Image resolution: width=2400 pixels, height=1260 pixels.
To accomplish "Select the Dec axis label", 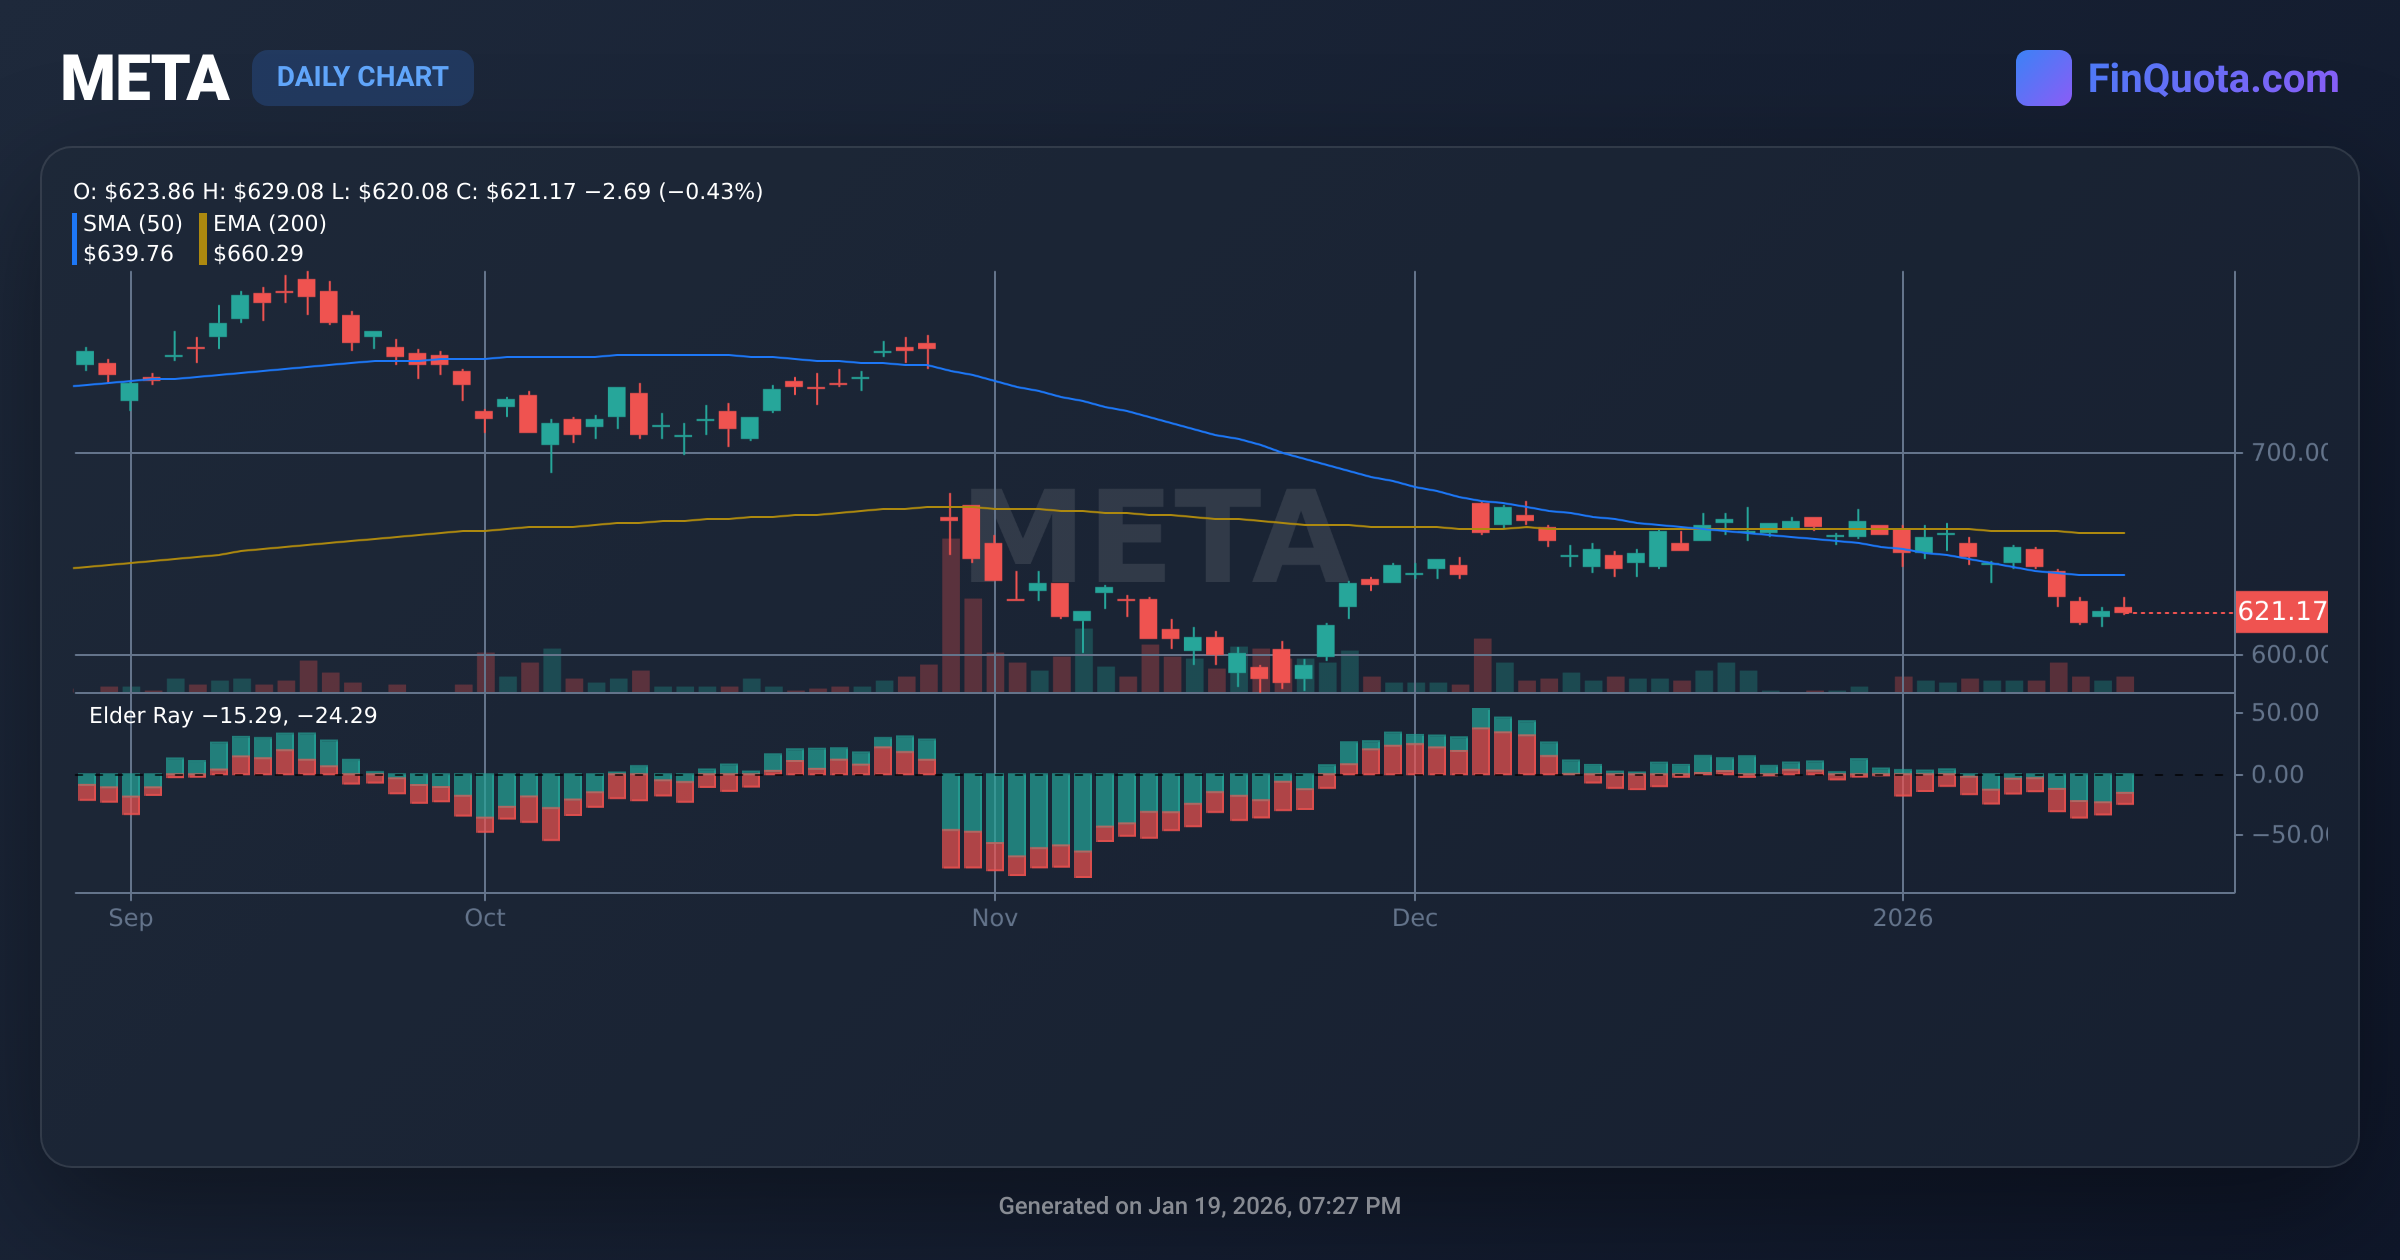I will [x=1417, y=917].
